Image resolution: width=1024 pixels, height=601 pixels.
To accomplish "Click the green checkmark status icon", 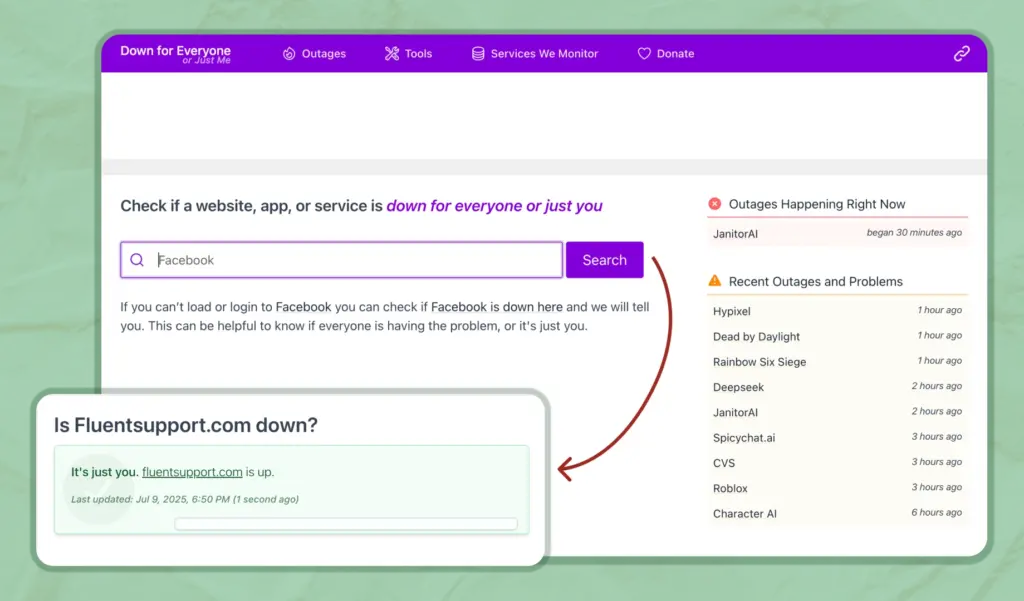I will (x=99, y=489).
